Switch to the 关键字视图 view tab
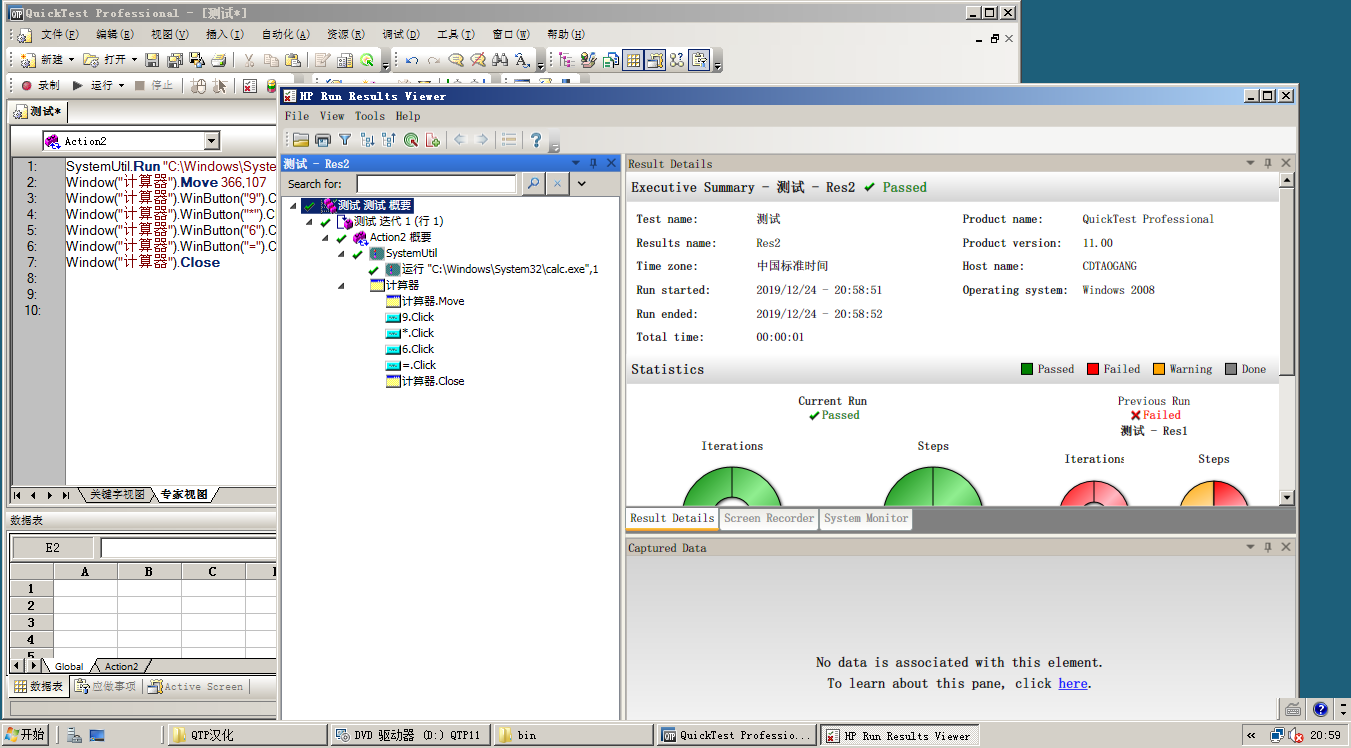The height and width of the screenshot is (748, 1351). 117,495
